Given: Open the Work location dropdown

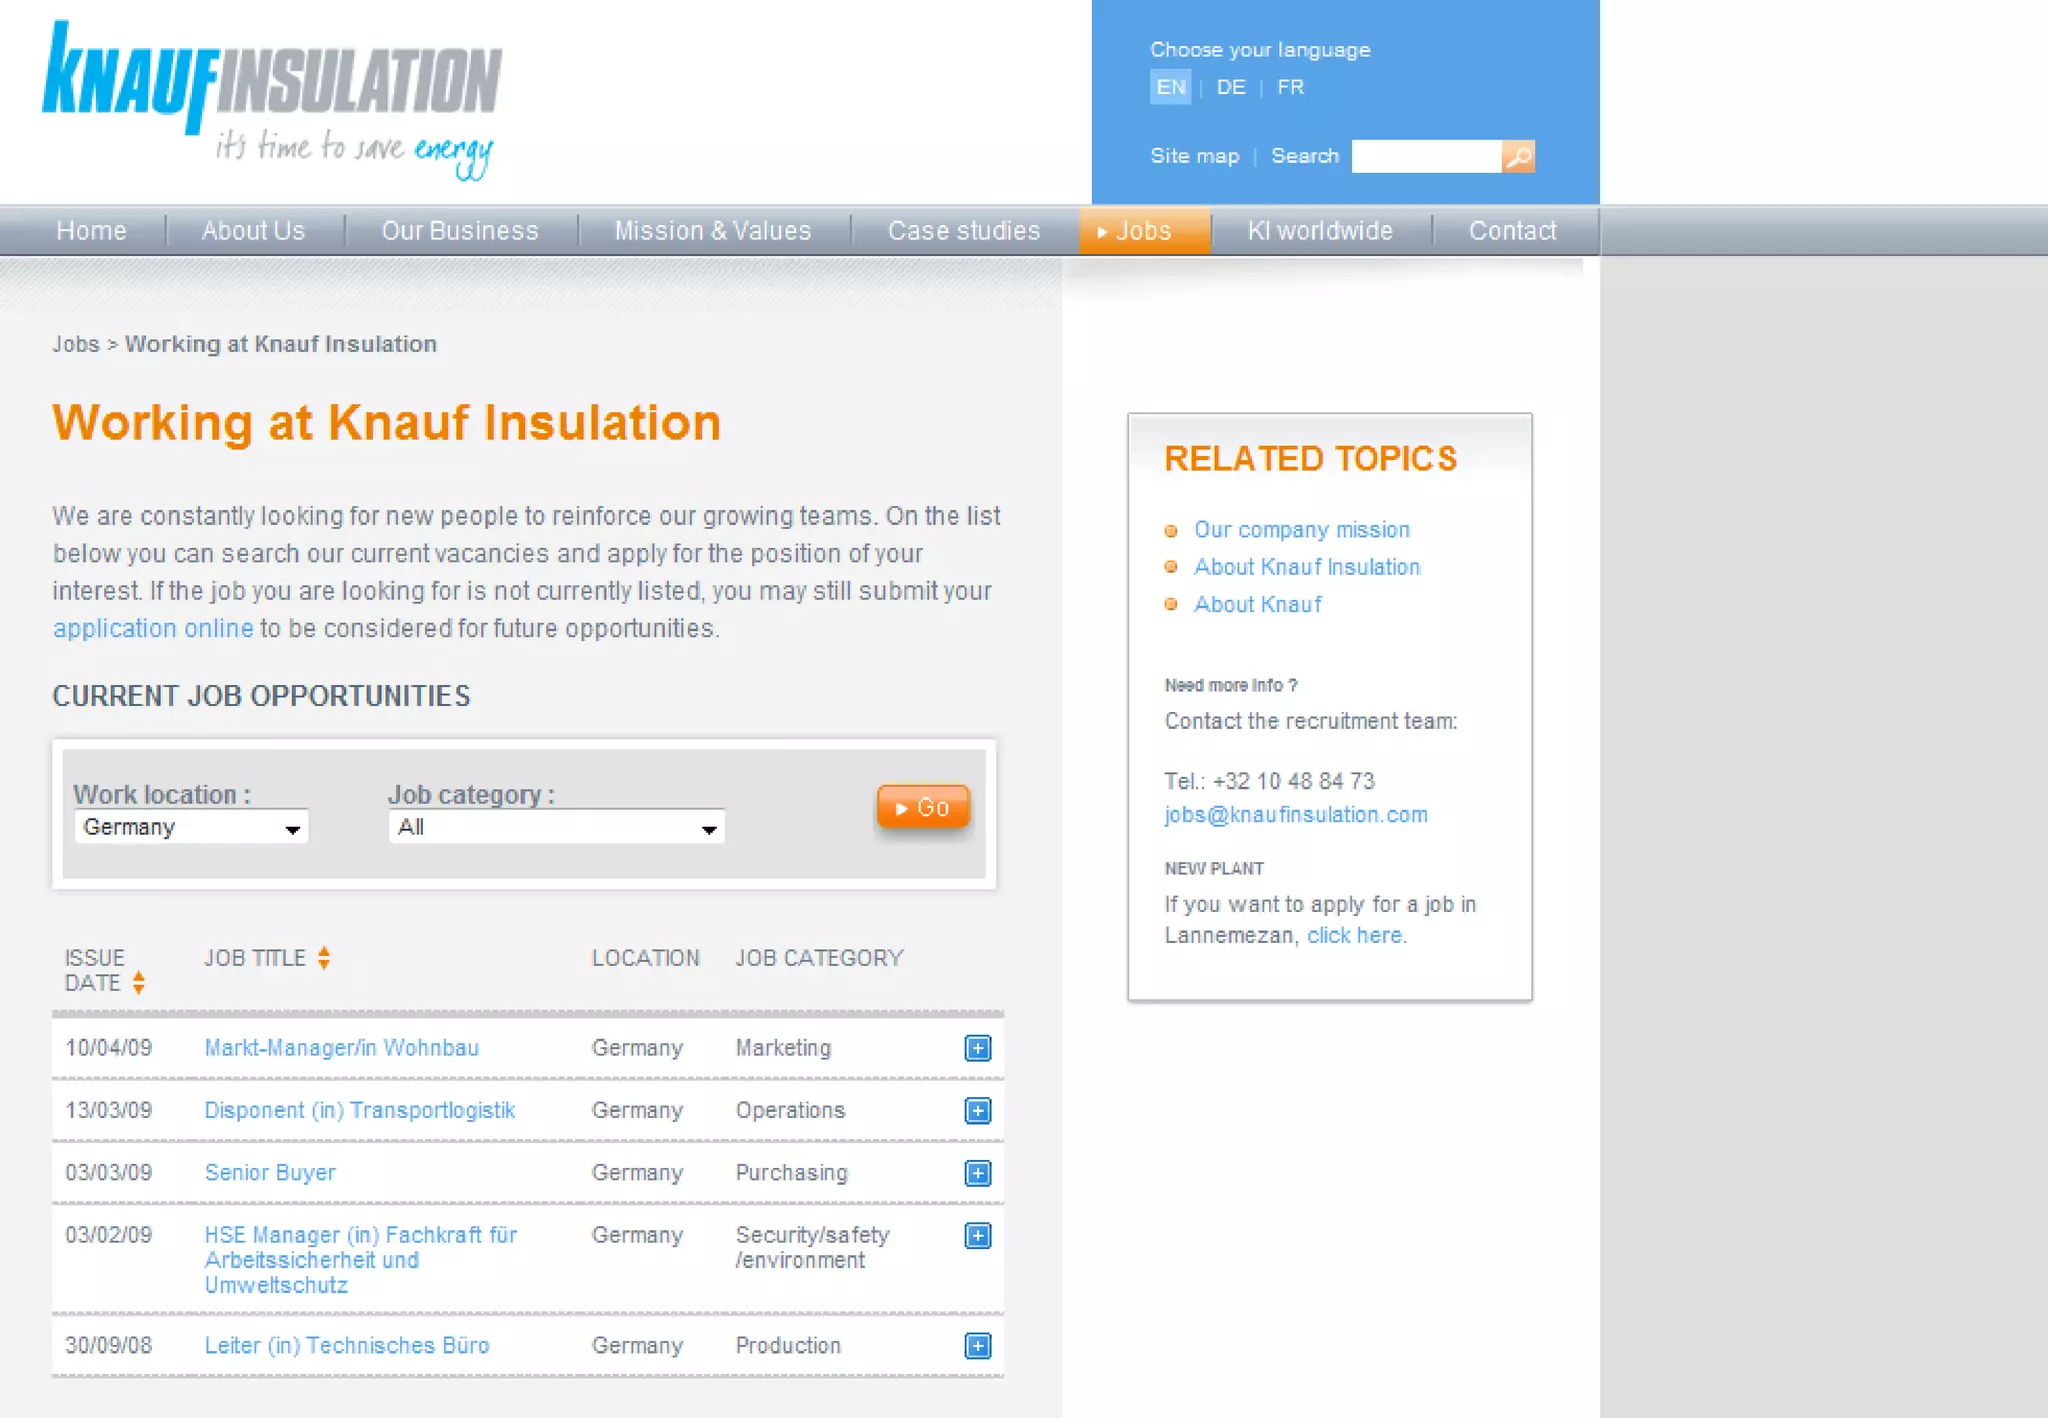Looking at the screenshot, I should (191, 828).
